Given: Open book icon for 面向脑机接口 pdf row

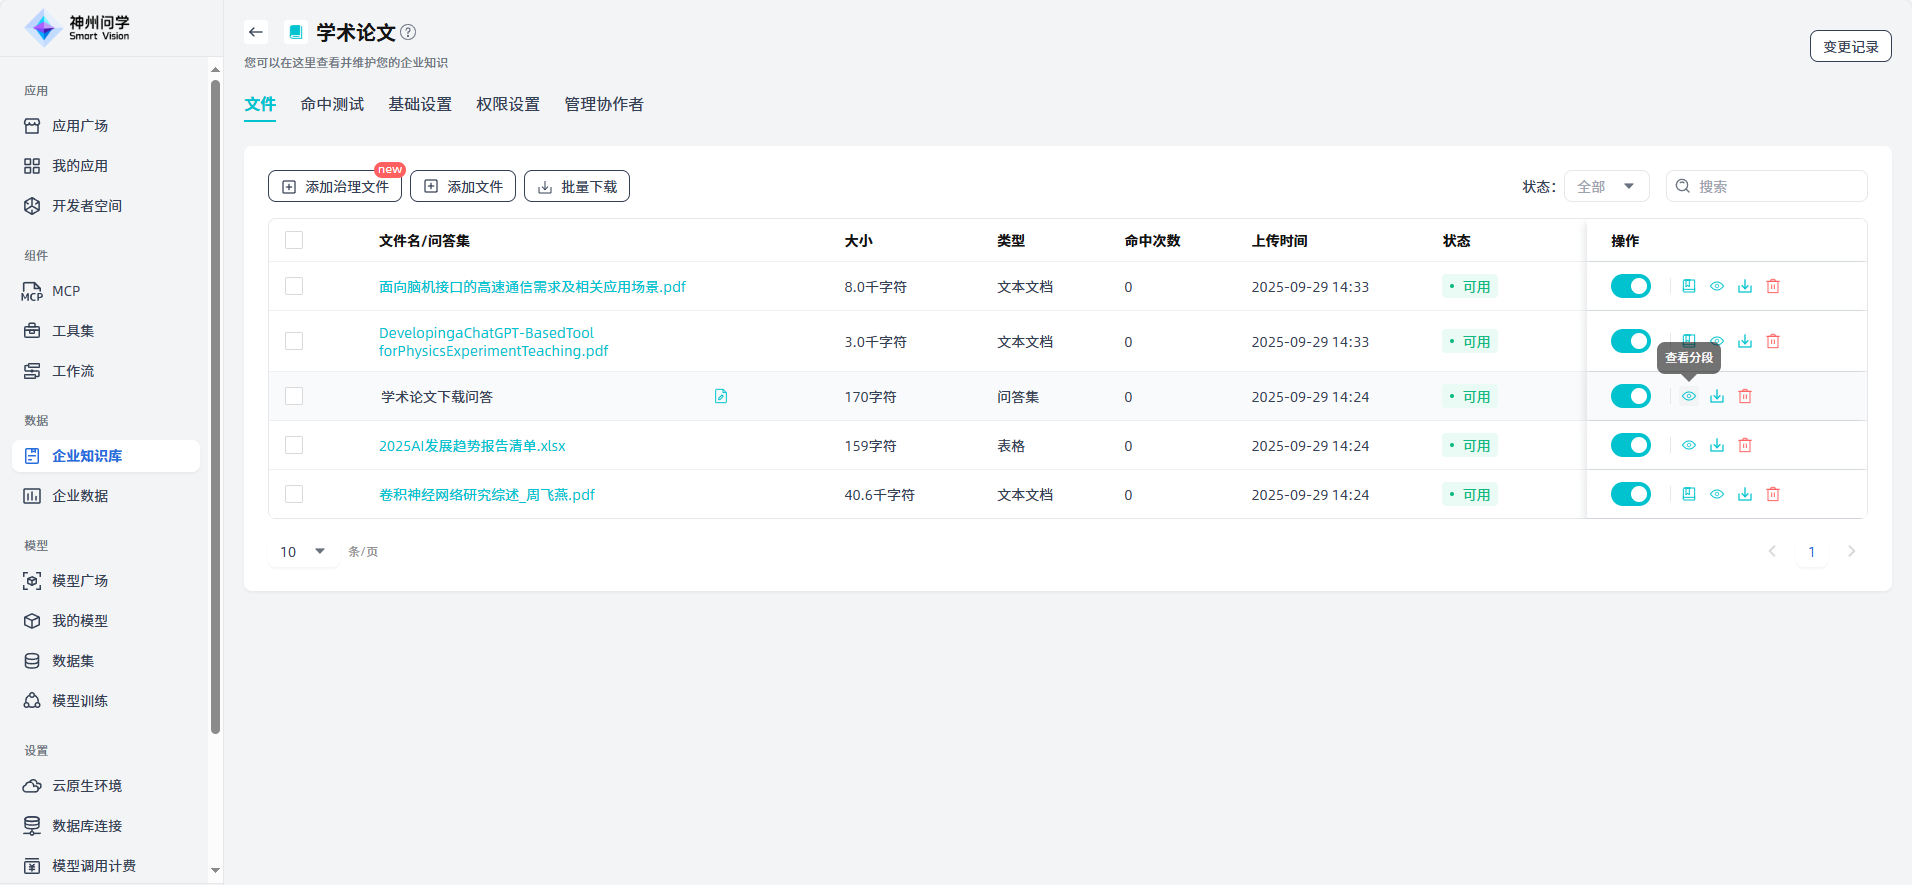Looking at the screenshot, I should click(1689, 287).
